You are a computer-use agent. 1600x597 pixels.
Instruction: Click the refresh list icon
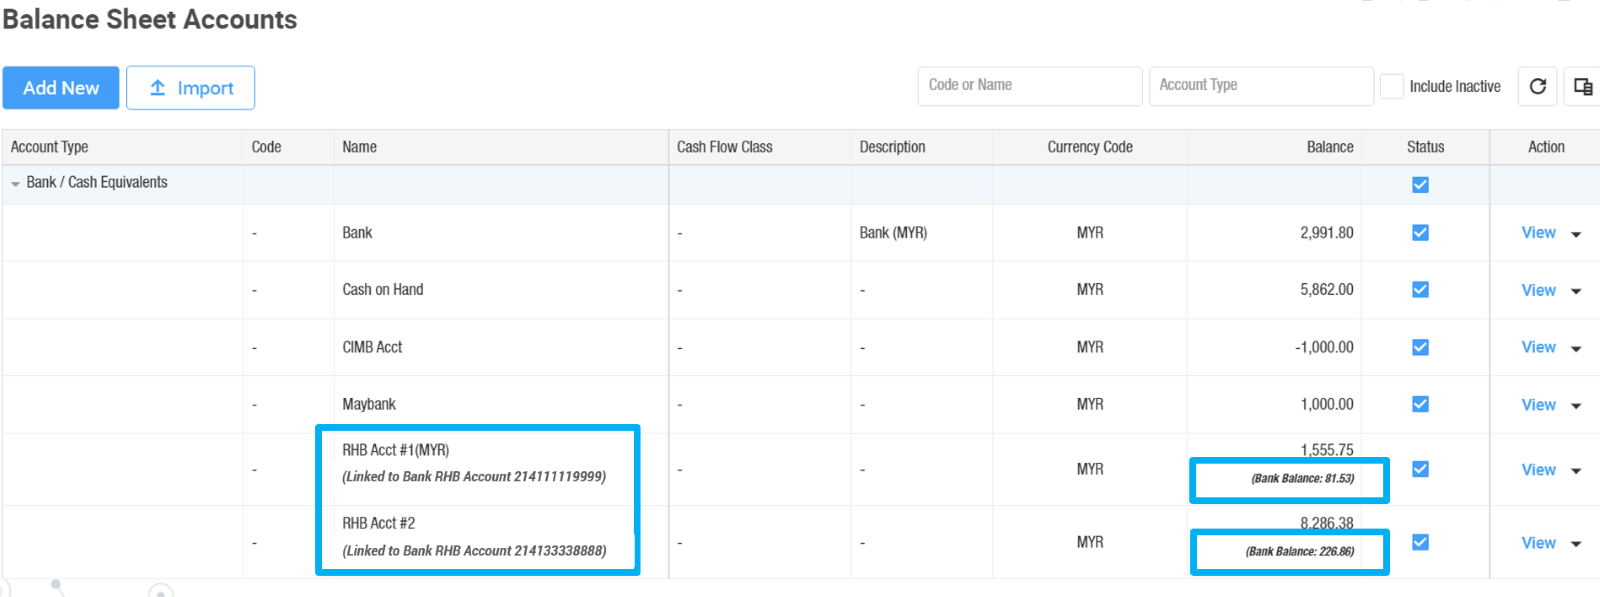1538,86
